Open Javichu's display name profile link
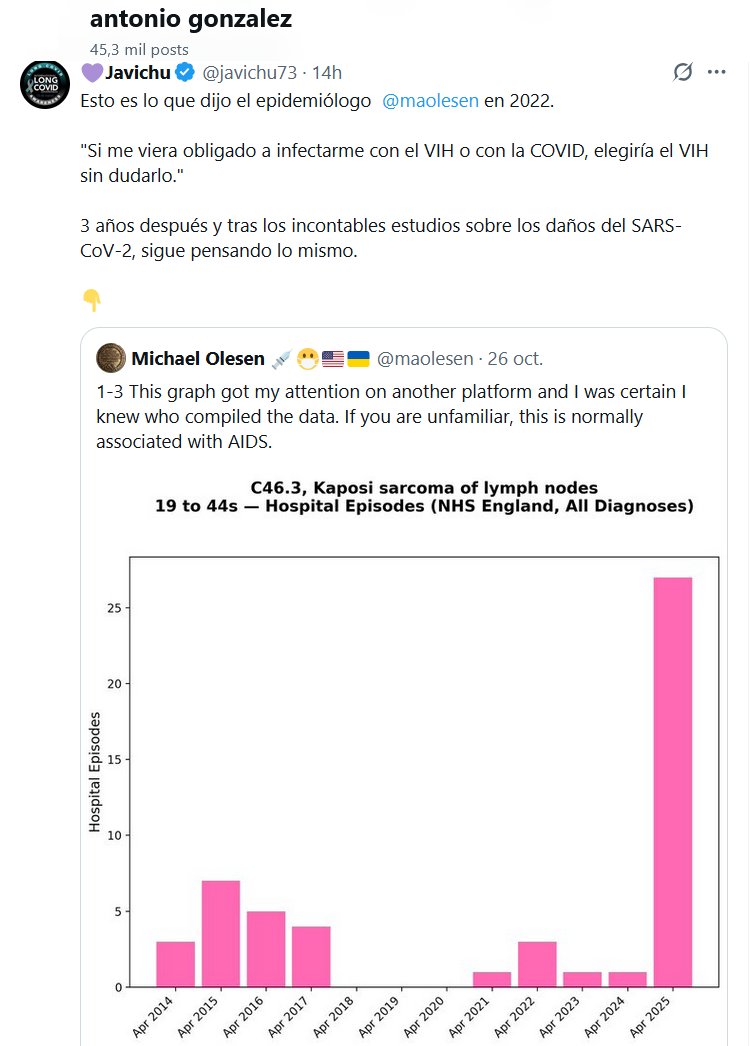 [x=136, y=72]
